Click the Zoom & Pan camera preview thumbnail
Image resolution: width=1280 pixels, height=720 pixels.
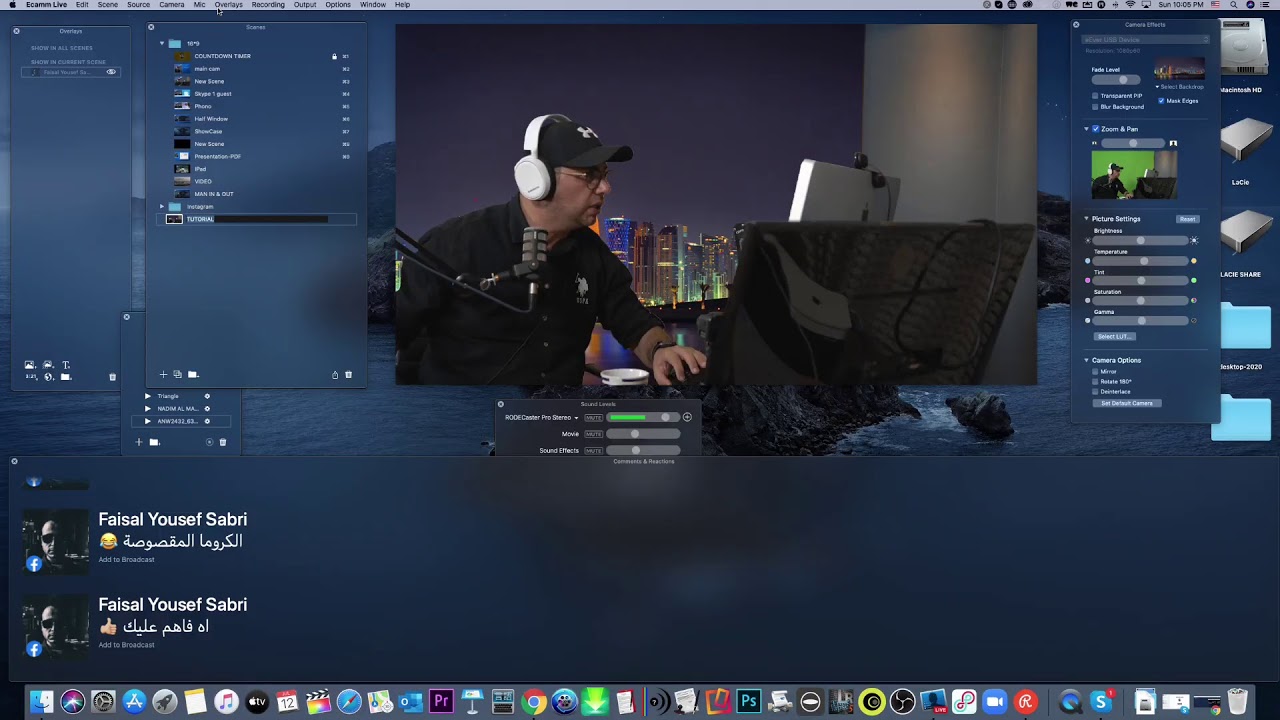[x=1134, y=175]
